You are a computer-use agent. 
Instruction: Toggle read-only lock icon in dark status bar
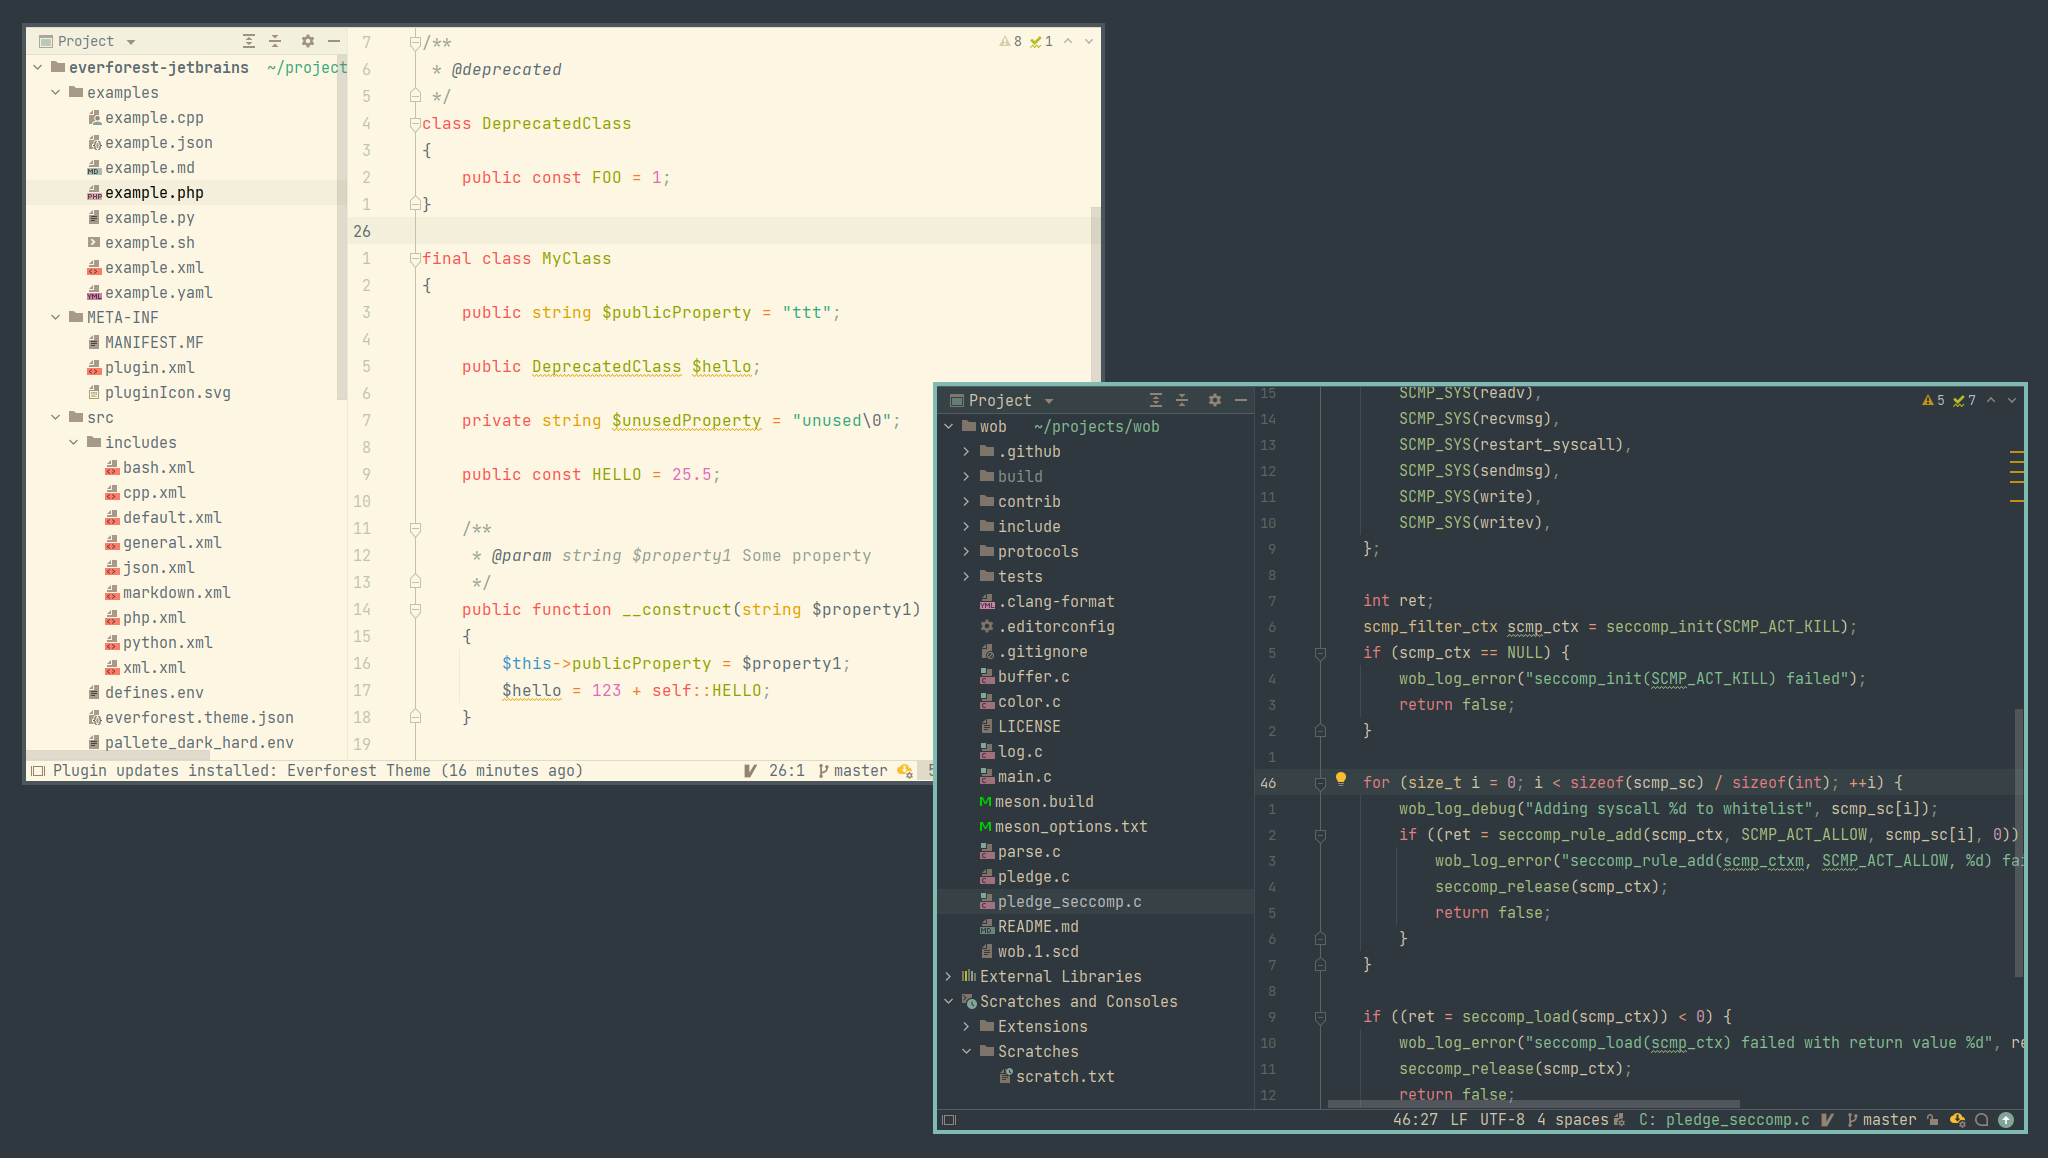click(x=1932, y=1120)
